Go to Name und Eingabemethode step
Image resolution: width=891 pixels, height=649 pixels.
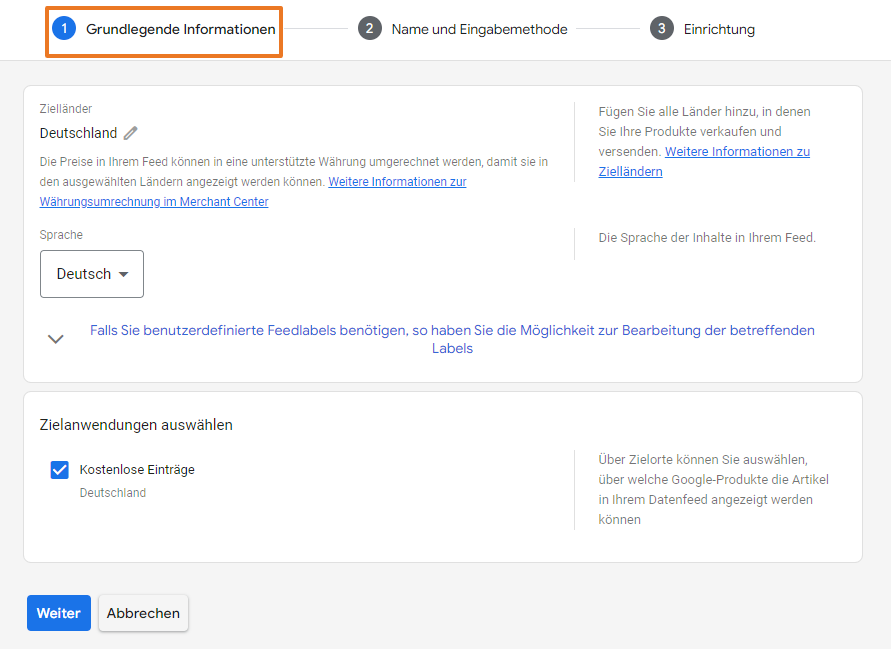tap(479, 29)
